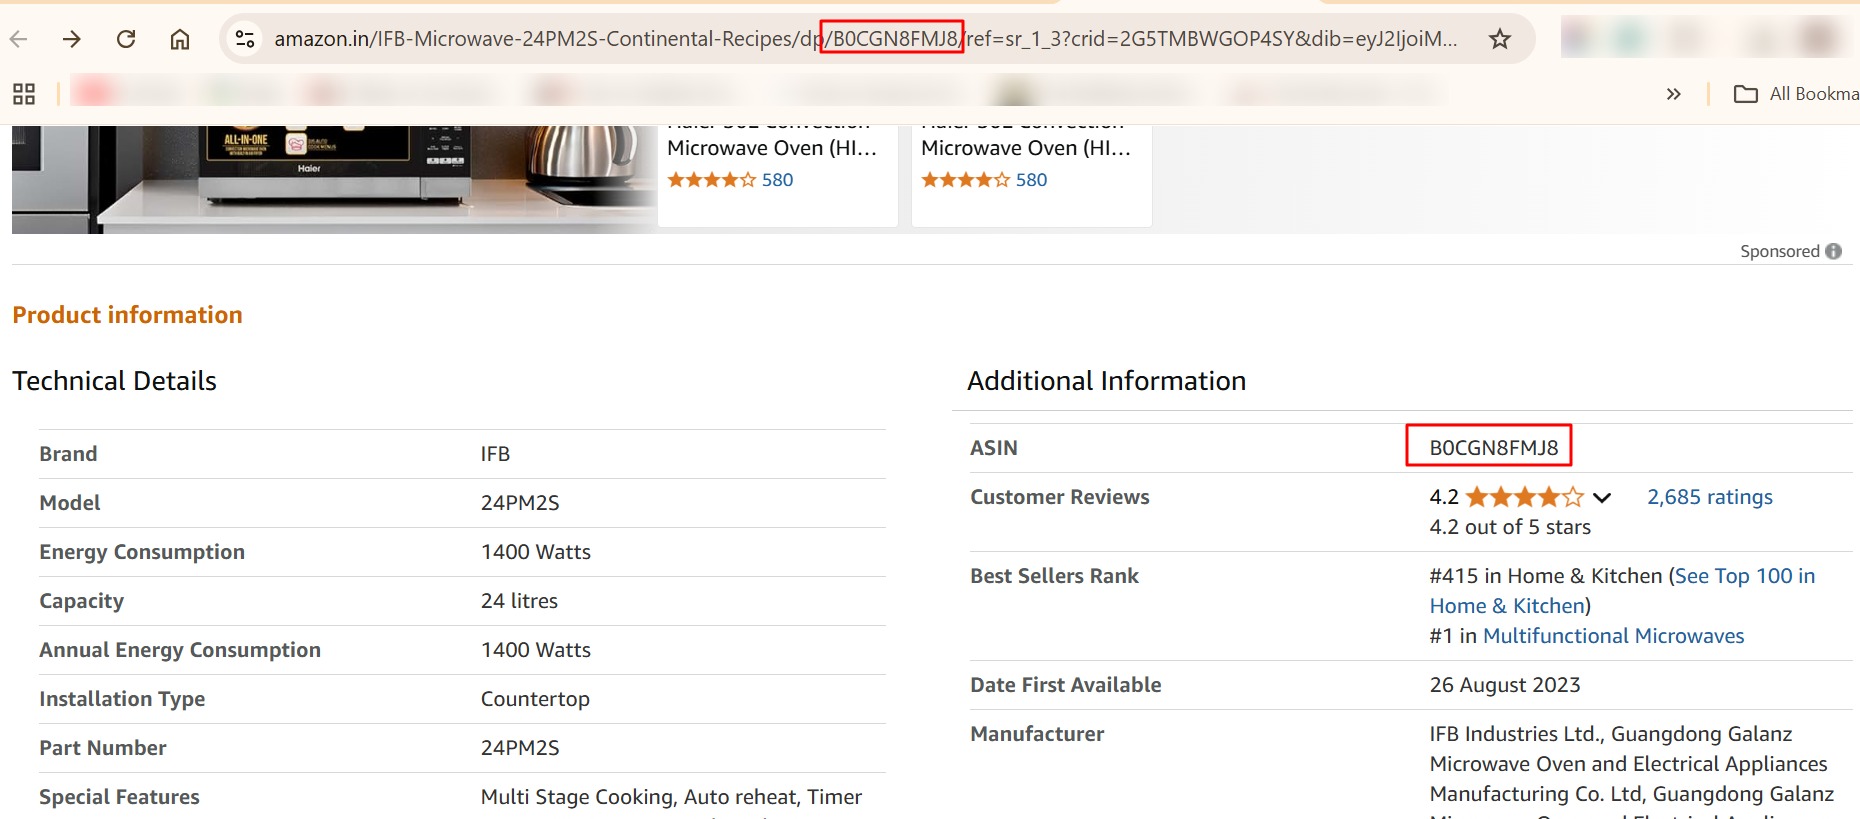Click the Brand value IFB

tap(495, 454)
